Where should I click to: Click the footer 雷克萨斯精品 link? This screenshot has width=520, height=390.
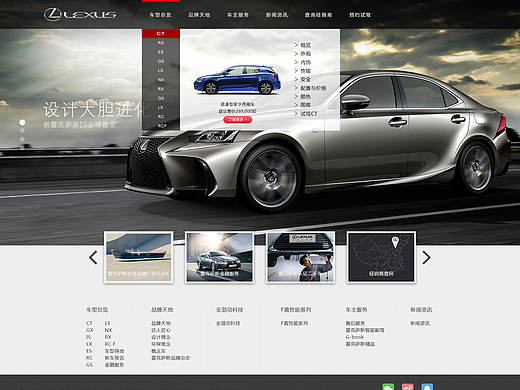[x=360, y=344]
